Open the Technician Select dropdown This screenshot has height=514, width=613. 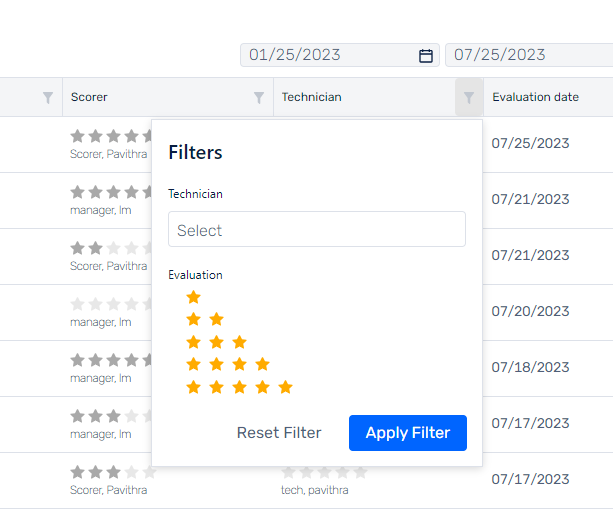tap(317, 229)
